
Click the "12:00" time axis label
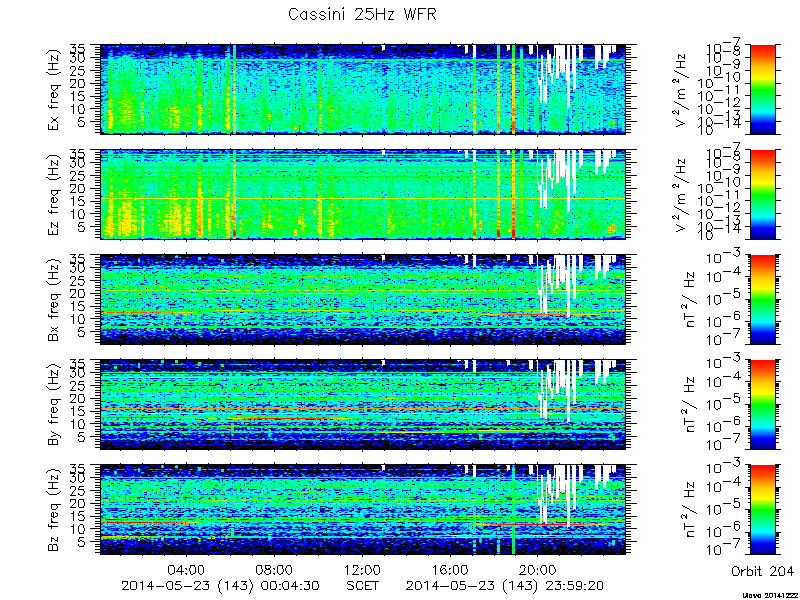click(363, 569)
